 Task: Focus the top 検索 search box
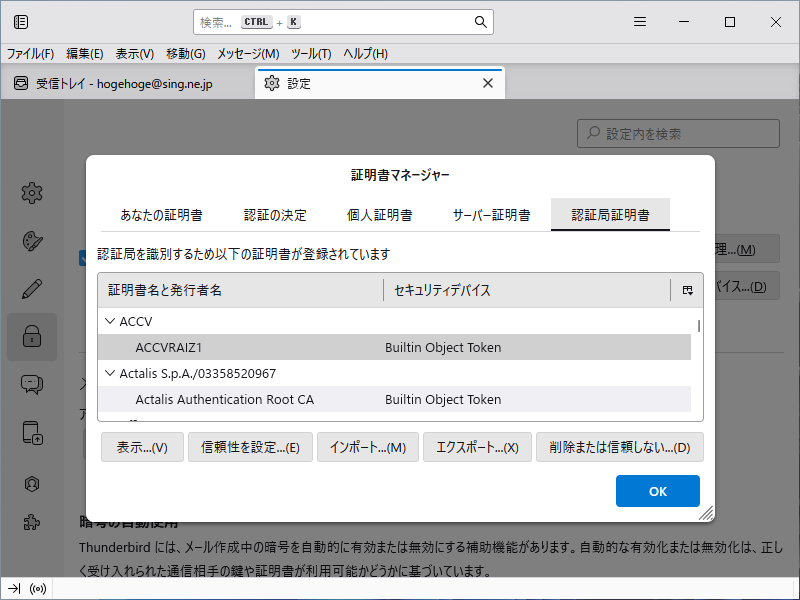point(343,22)
